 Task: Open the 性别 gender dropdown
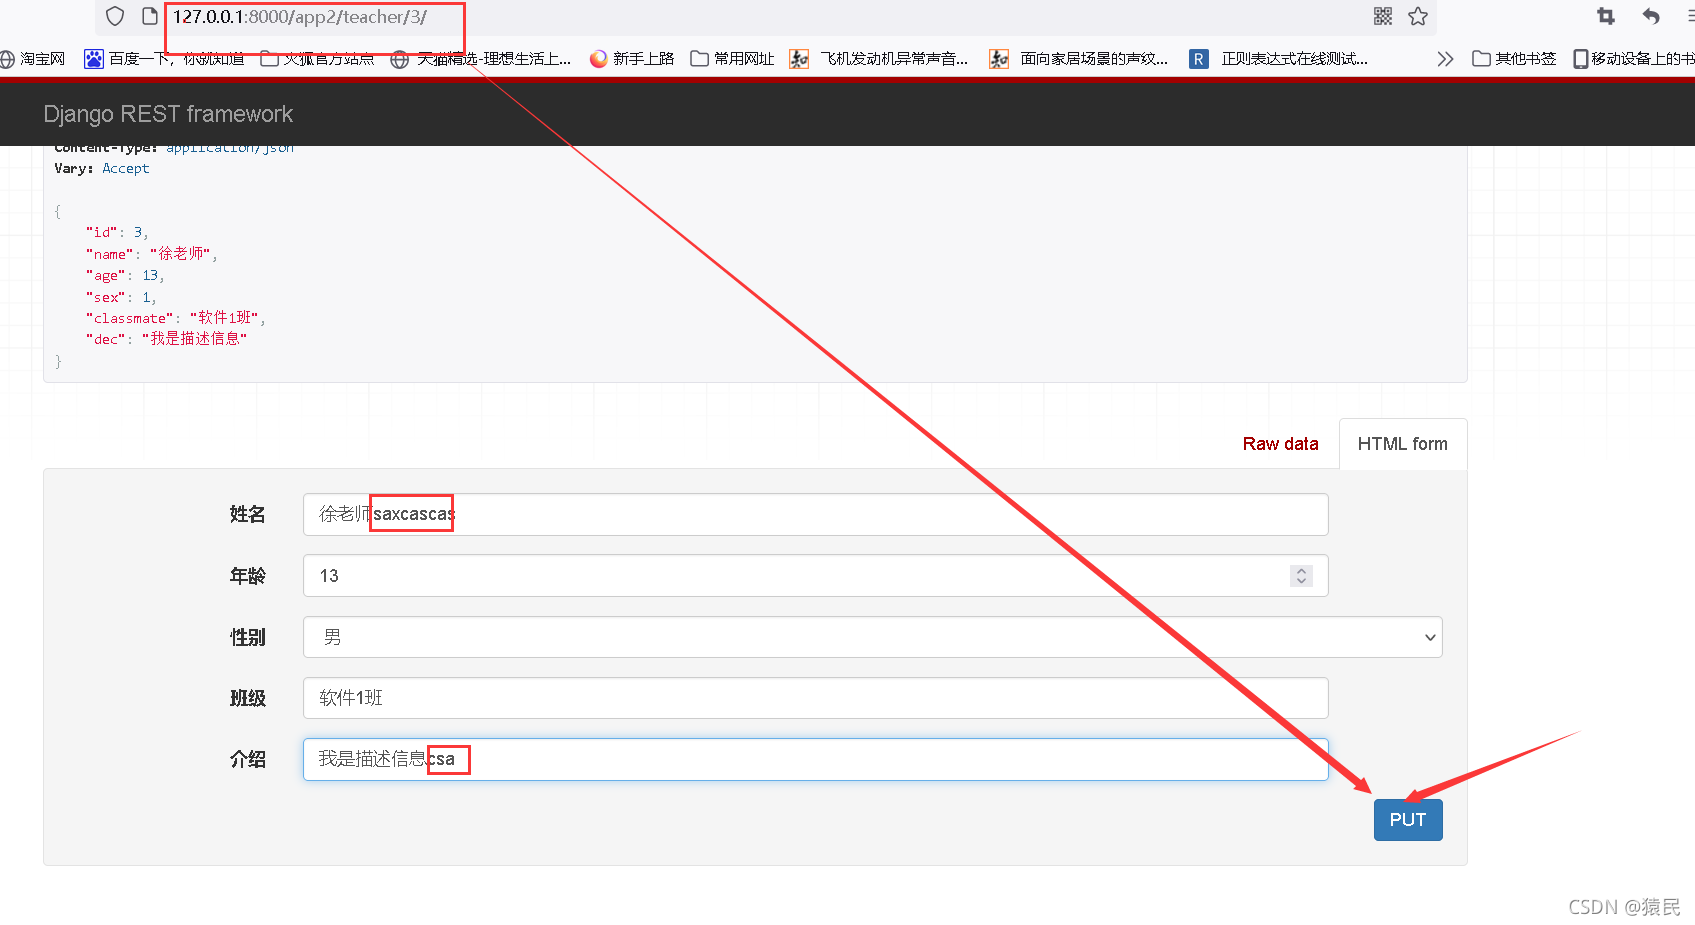872,637
